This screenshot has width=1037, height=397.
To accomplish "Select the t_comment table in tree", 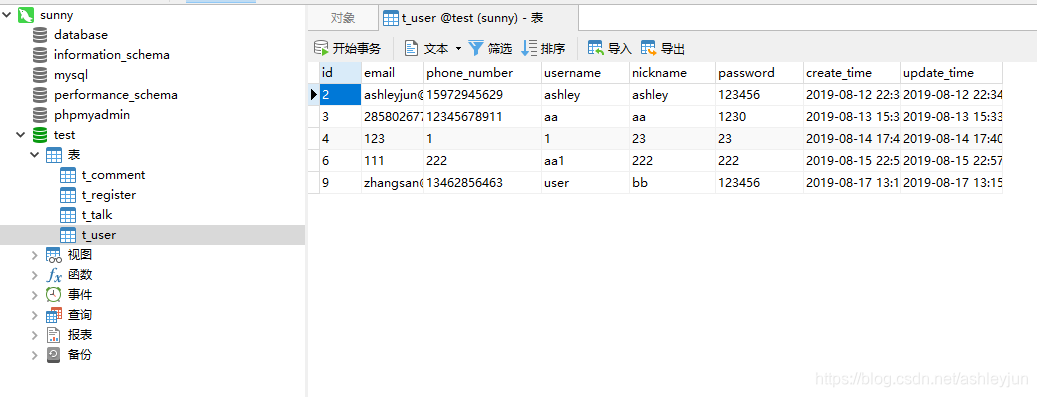I will 113,175.
